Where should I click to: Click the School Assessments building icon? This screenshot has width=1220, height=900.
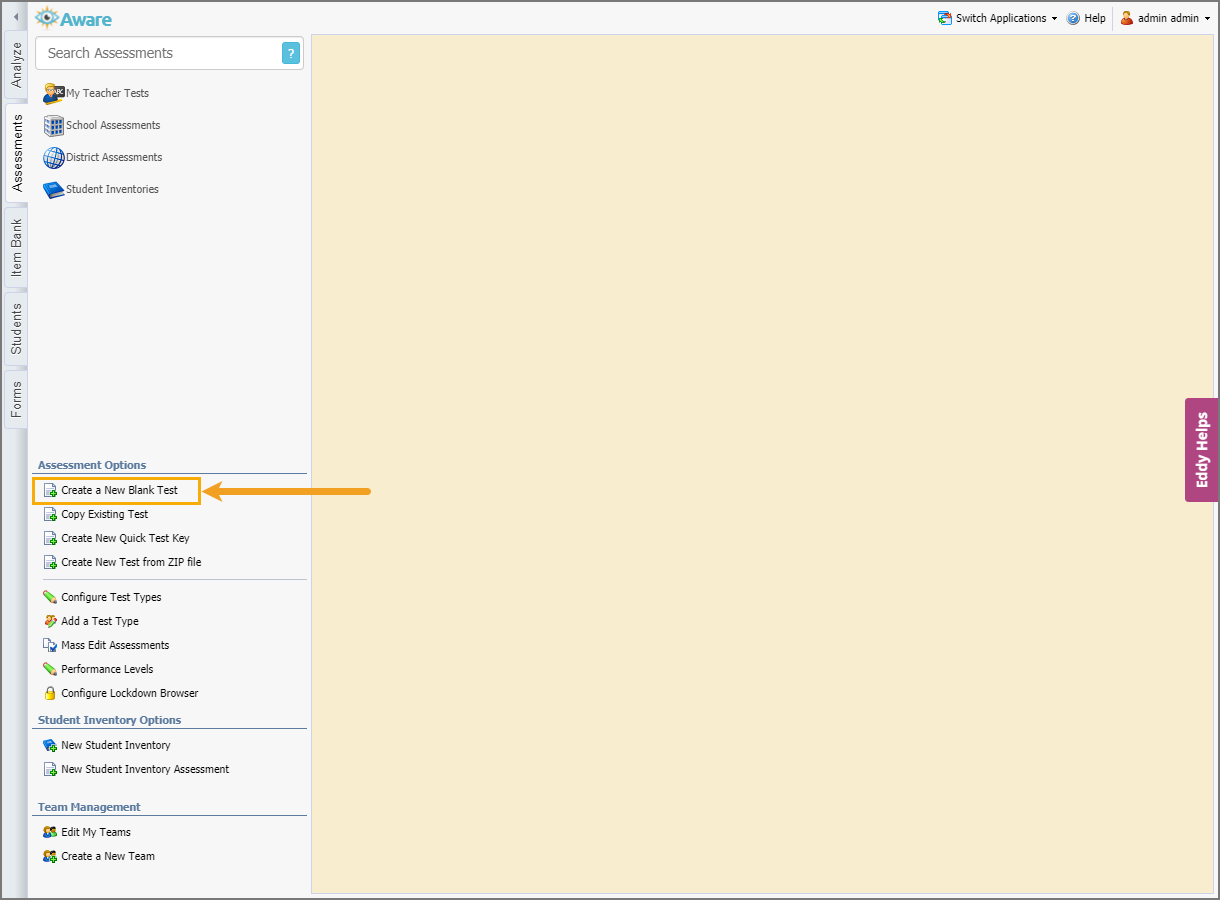54,125
